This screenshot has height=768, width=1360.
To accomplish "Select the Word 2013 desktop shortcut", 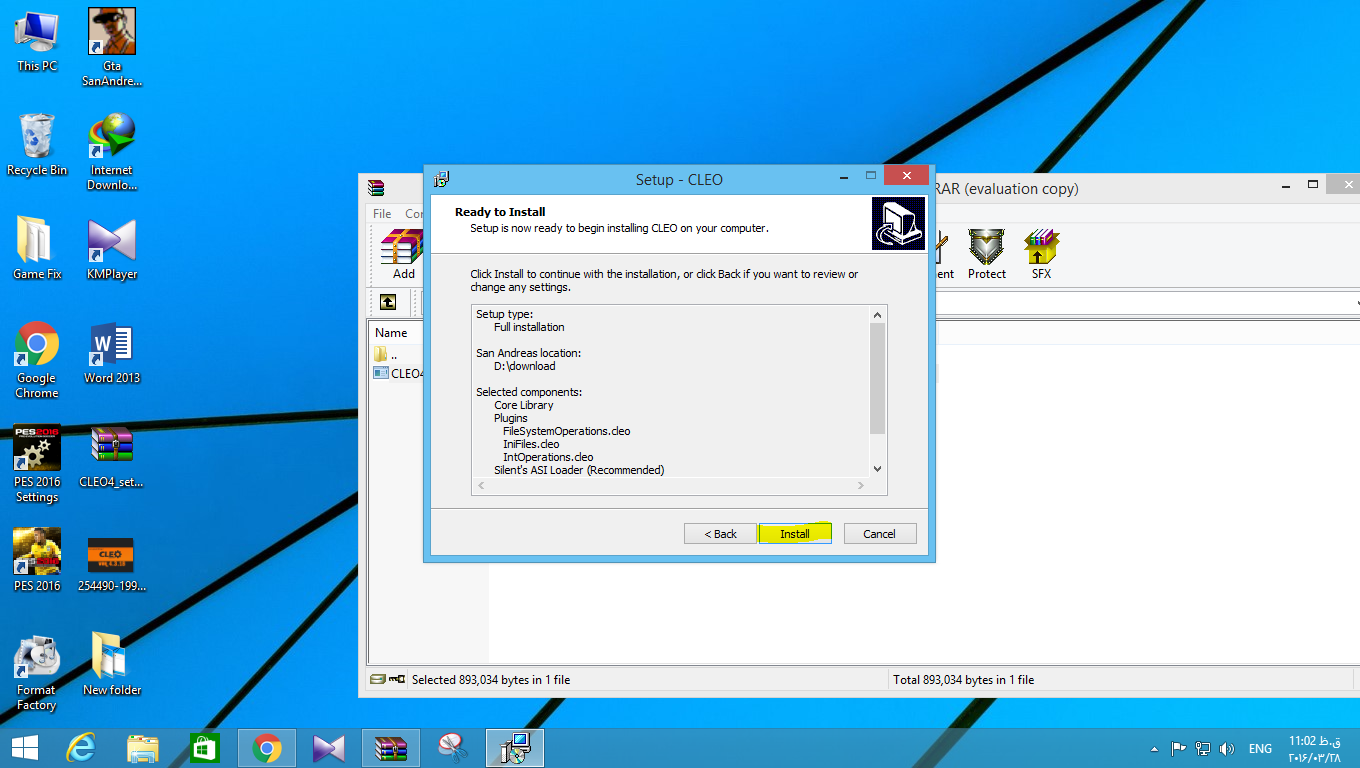I will (112, 352).
